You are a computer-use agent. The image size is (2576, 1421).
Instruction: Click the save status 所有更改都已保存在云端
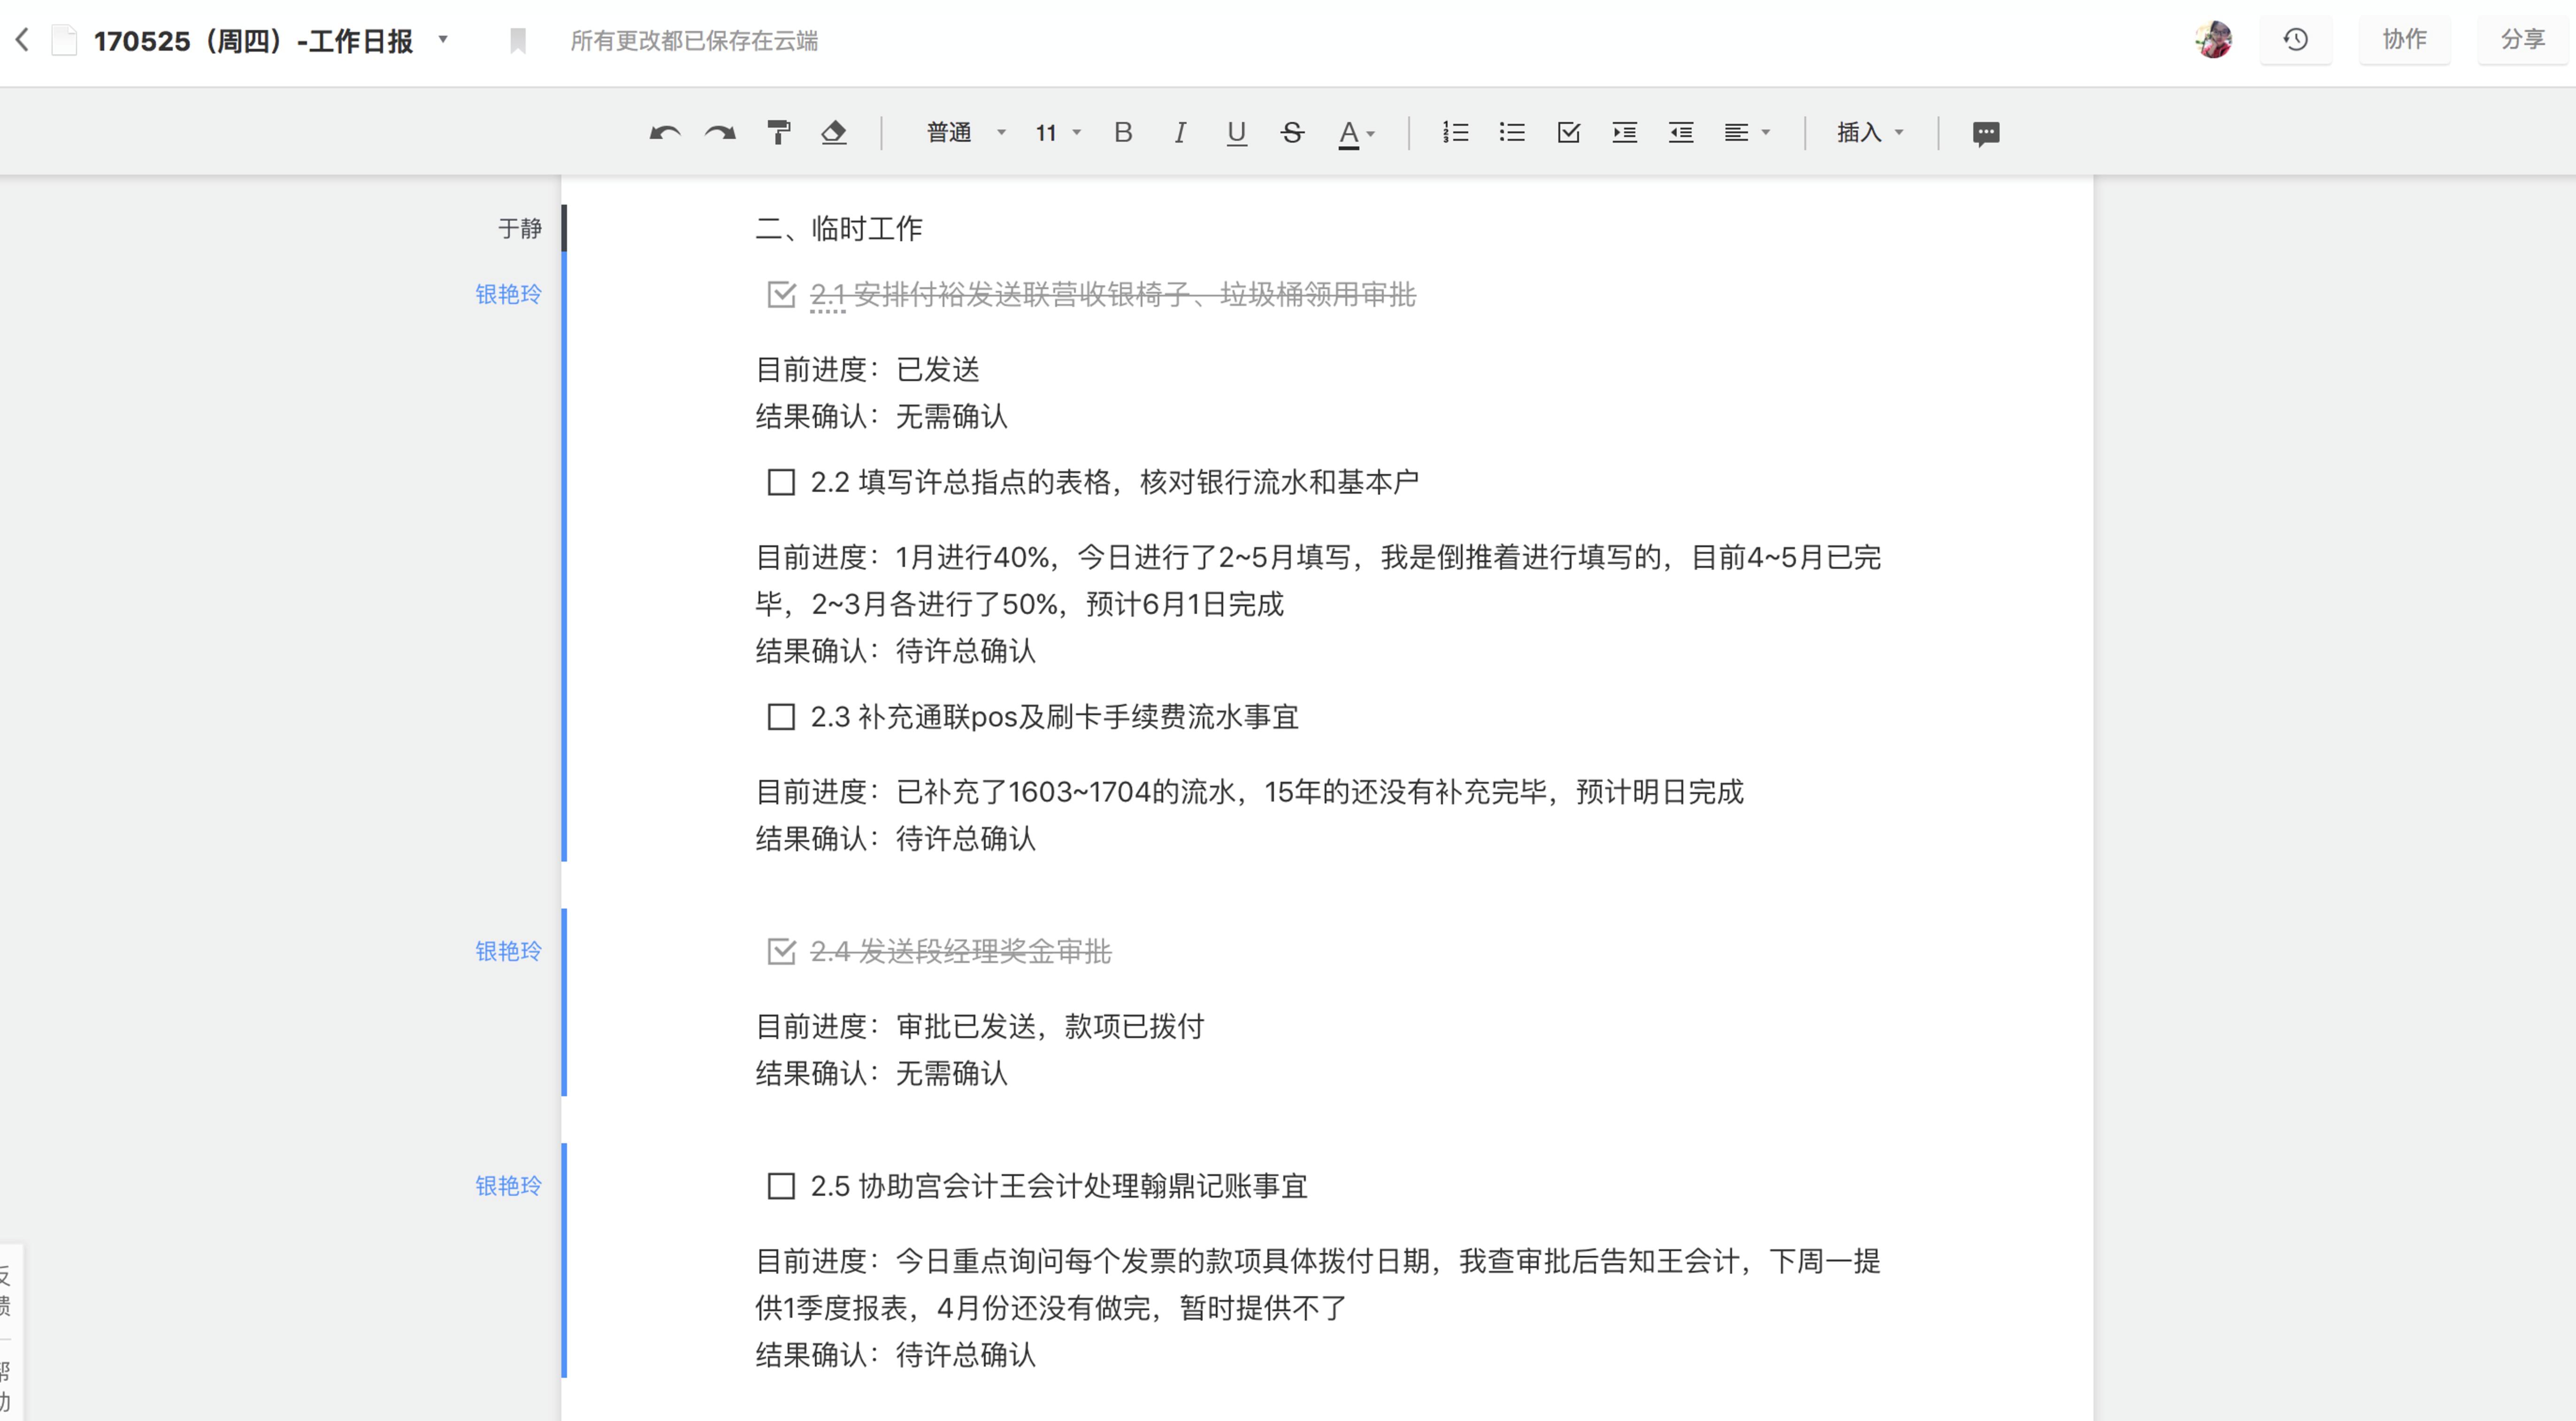694,40
